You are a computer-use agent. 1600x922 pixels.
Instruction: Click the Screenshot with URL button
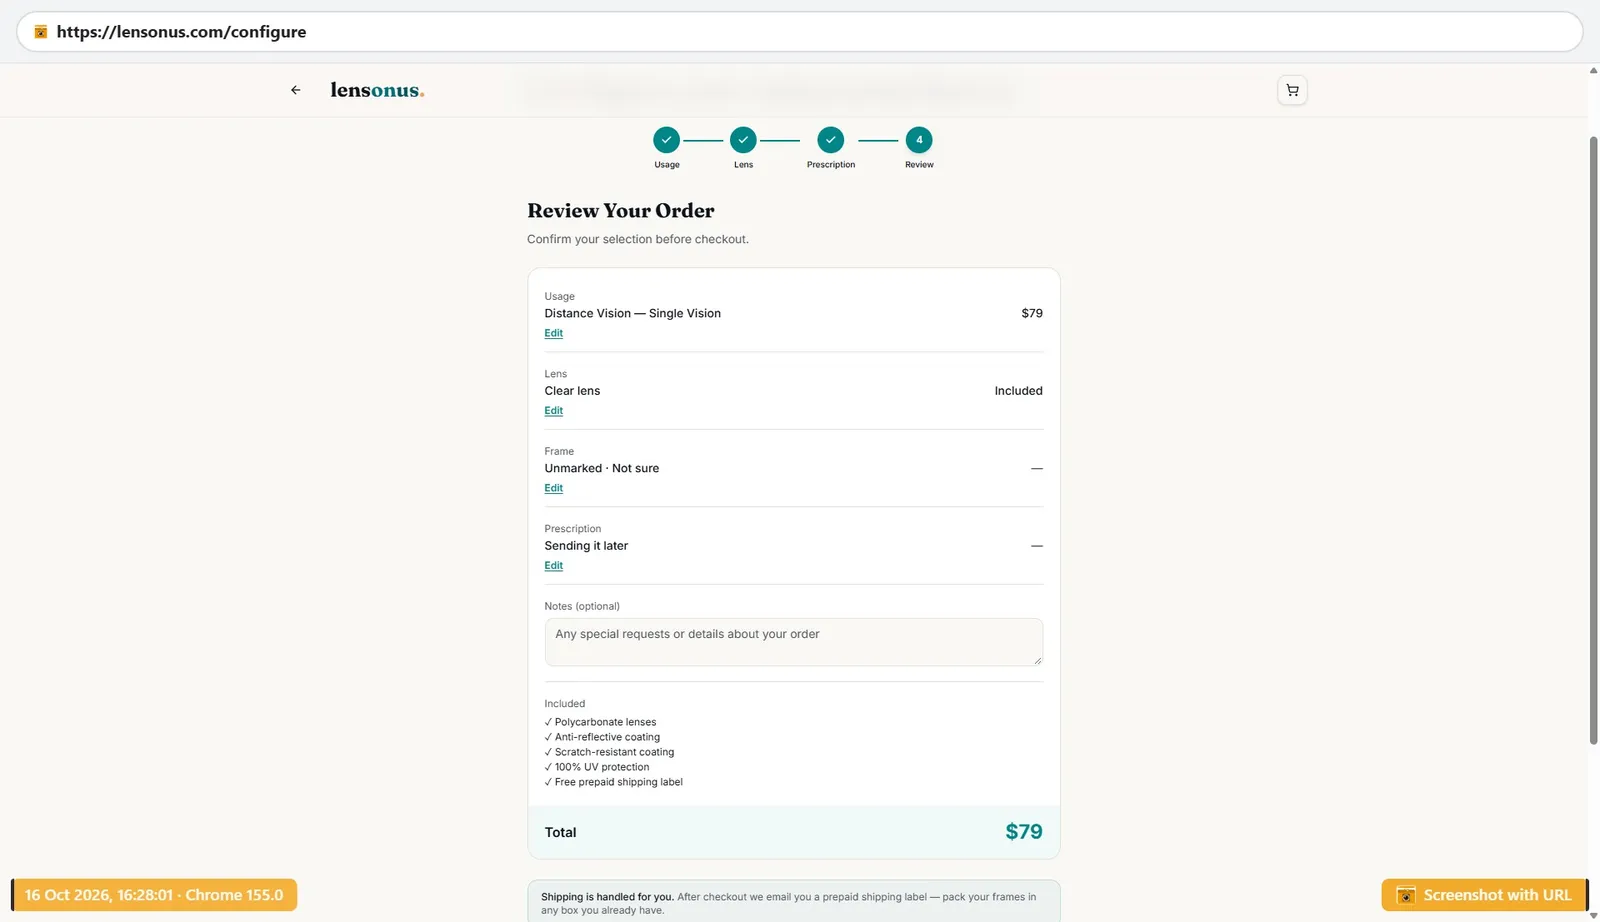click(x=1484, y=895)
